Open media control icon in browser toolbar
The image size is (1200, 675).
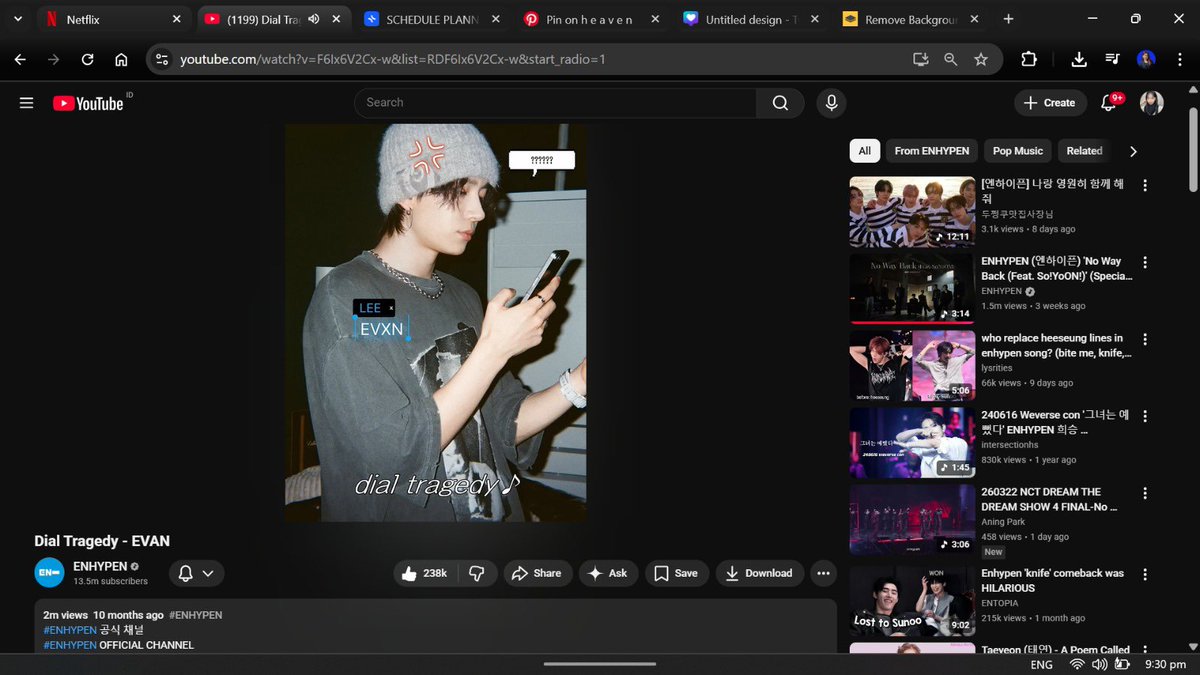pyautogui.click(x=1112, y=59)
